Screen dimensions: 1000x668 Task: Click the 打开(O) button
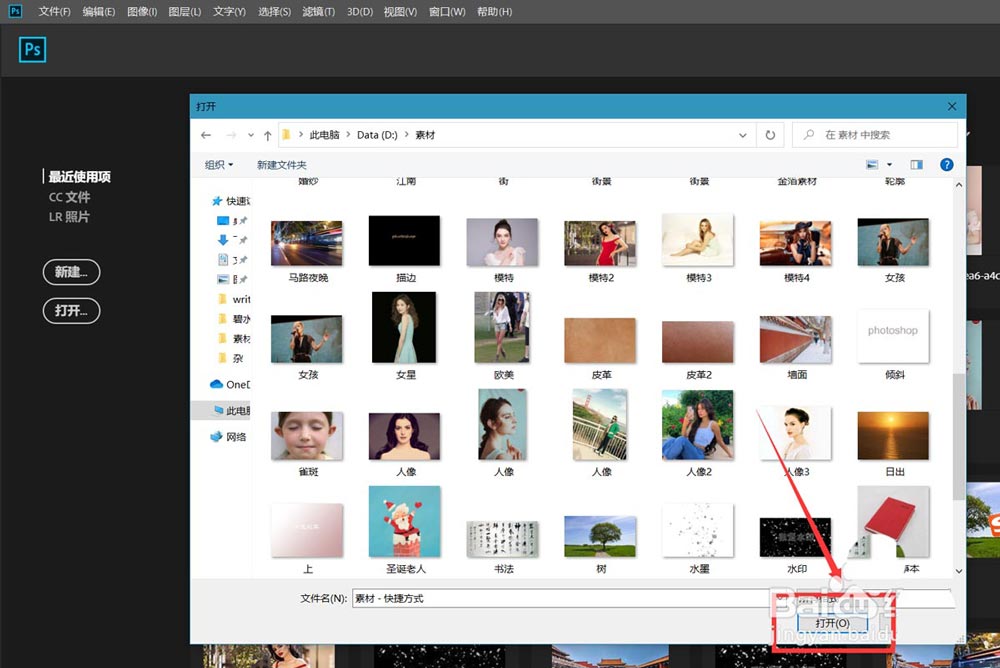coord(832,623)
